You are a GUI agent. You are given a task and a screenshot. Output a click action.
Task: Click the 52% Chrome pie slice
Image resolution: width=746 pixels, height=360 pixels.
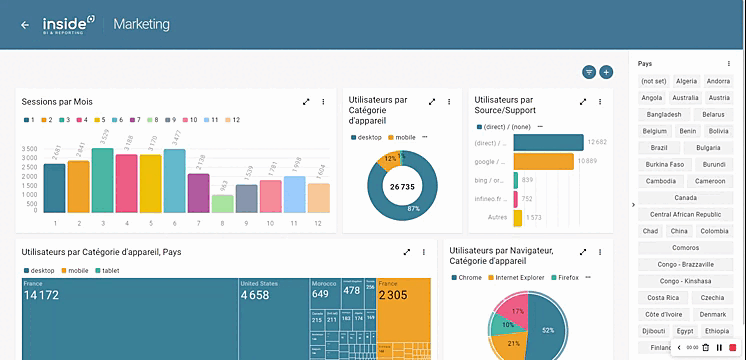[549, 330]
